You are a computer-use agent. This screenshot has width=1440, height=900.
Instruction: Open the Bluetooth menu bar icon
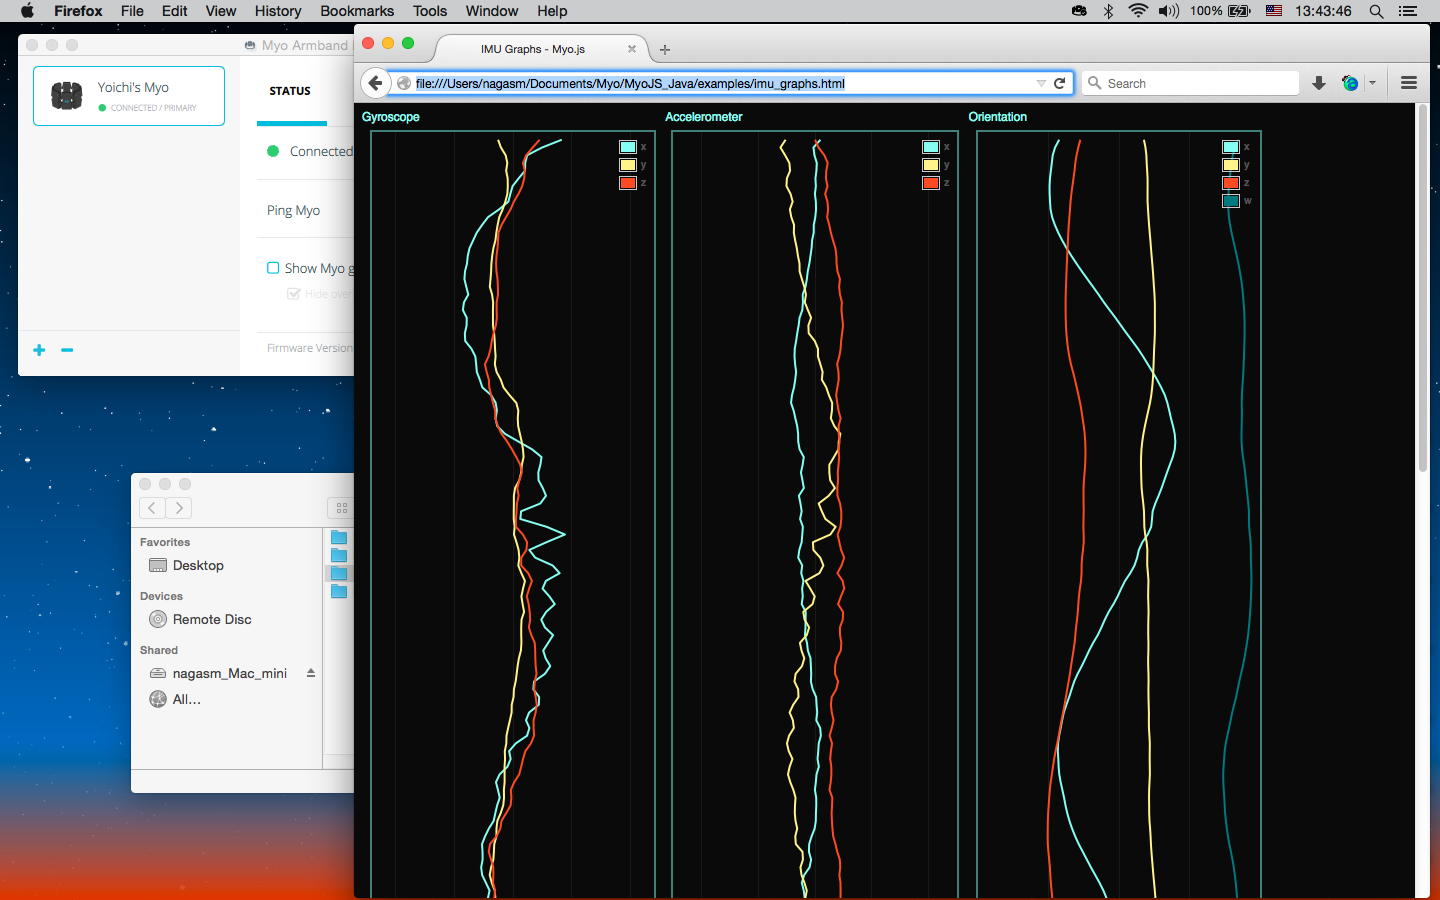[1108, 11]
